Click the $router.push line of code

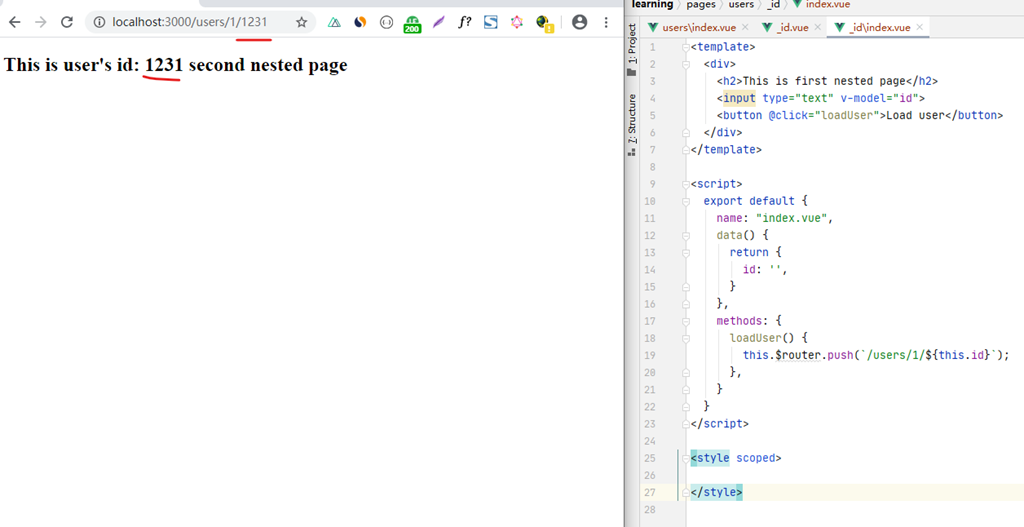pos(876,355)
